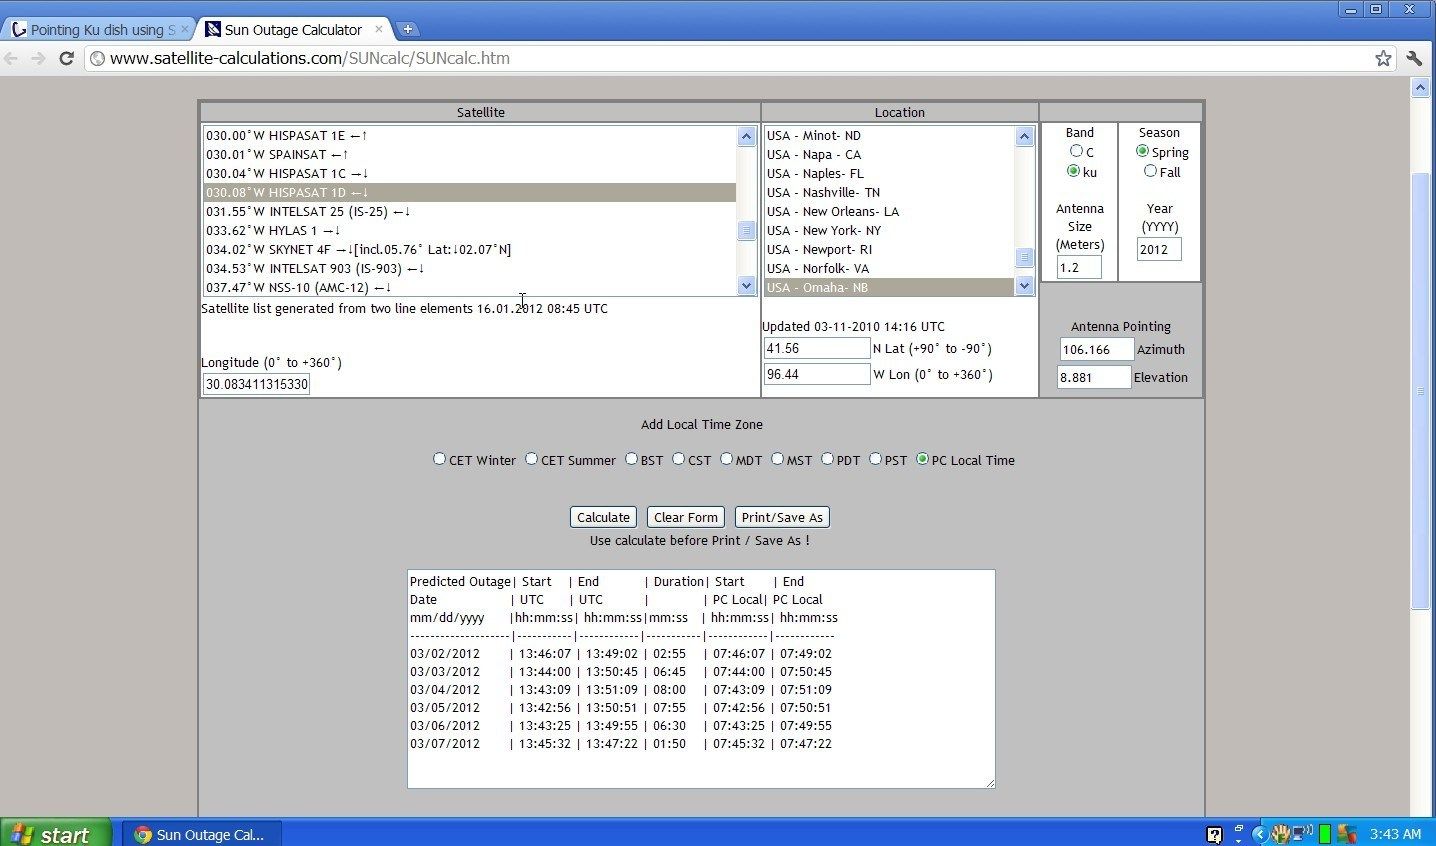This screenshot has width=1436, height=846.
Task: Select 034.02°W SKYNET 4F satellite
Action: 469,249
